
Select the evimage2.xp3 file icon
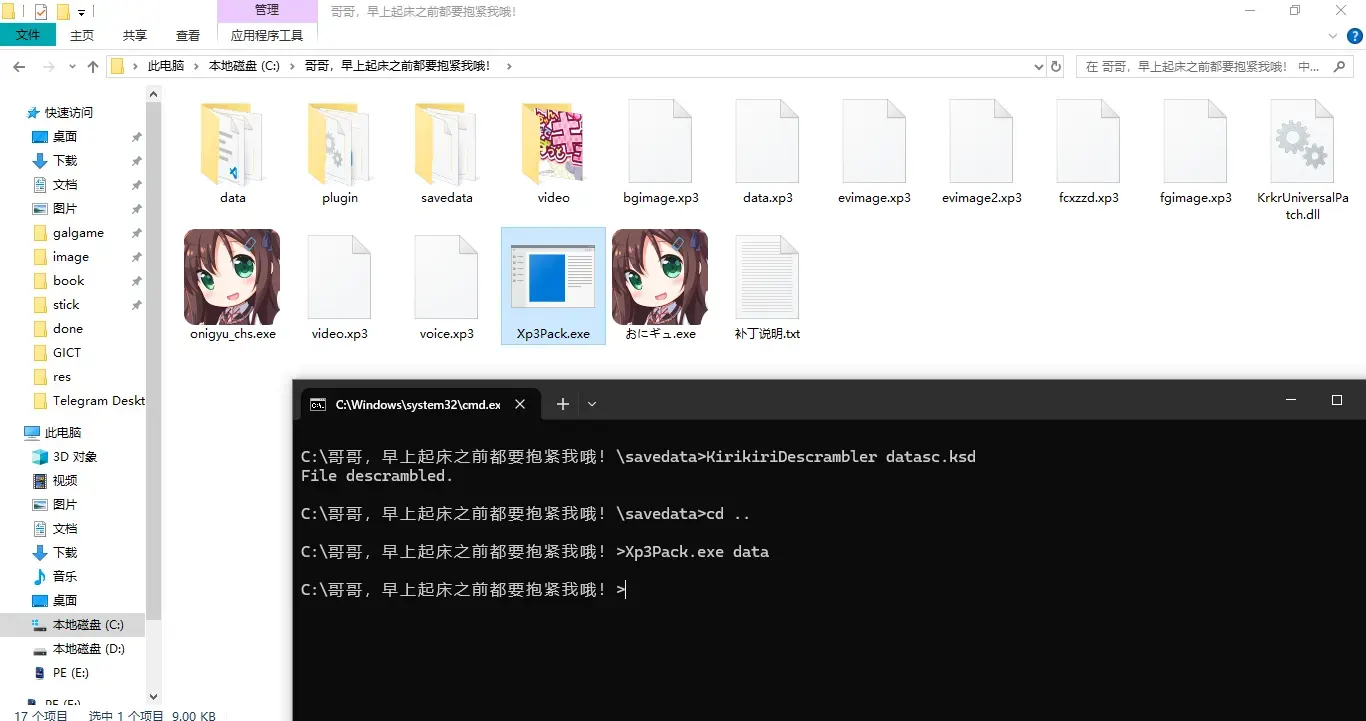(981, 141)
